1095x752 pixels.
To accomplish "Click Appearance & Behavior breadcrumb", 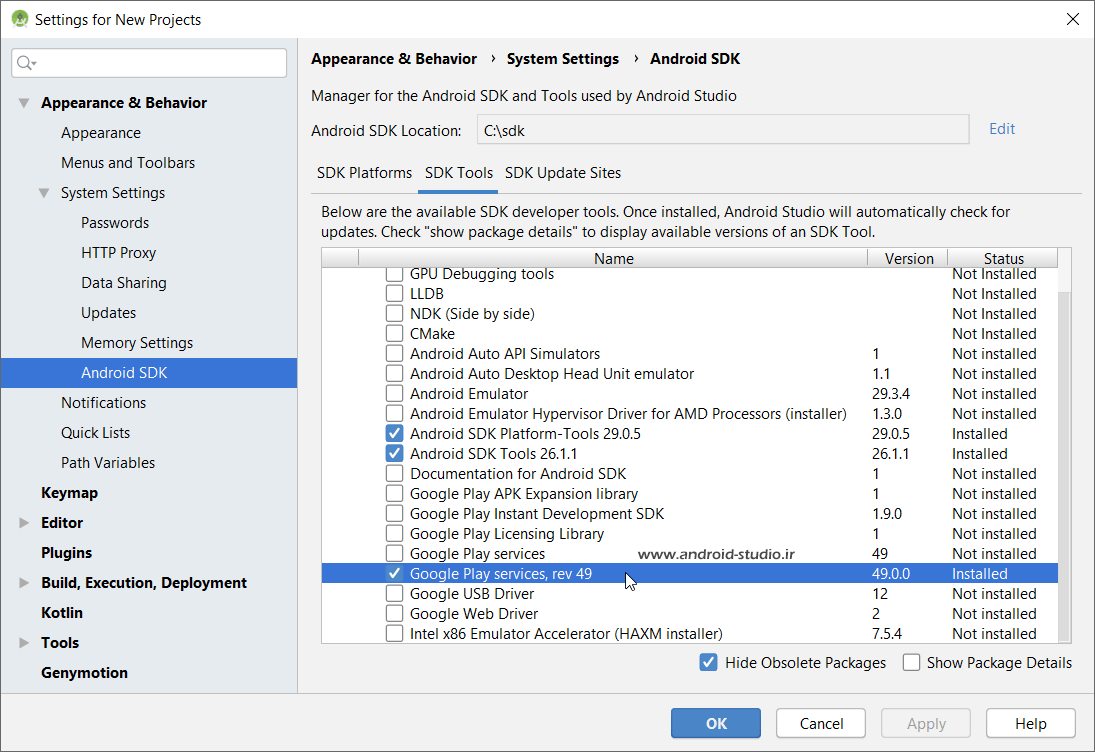I will click(x=394, y=59).
